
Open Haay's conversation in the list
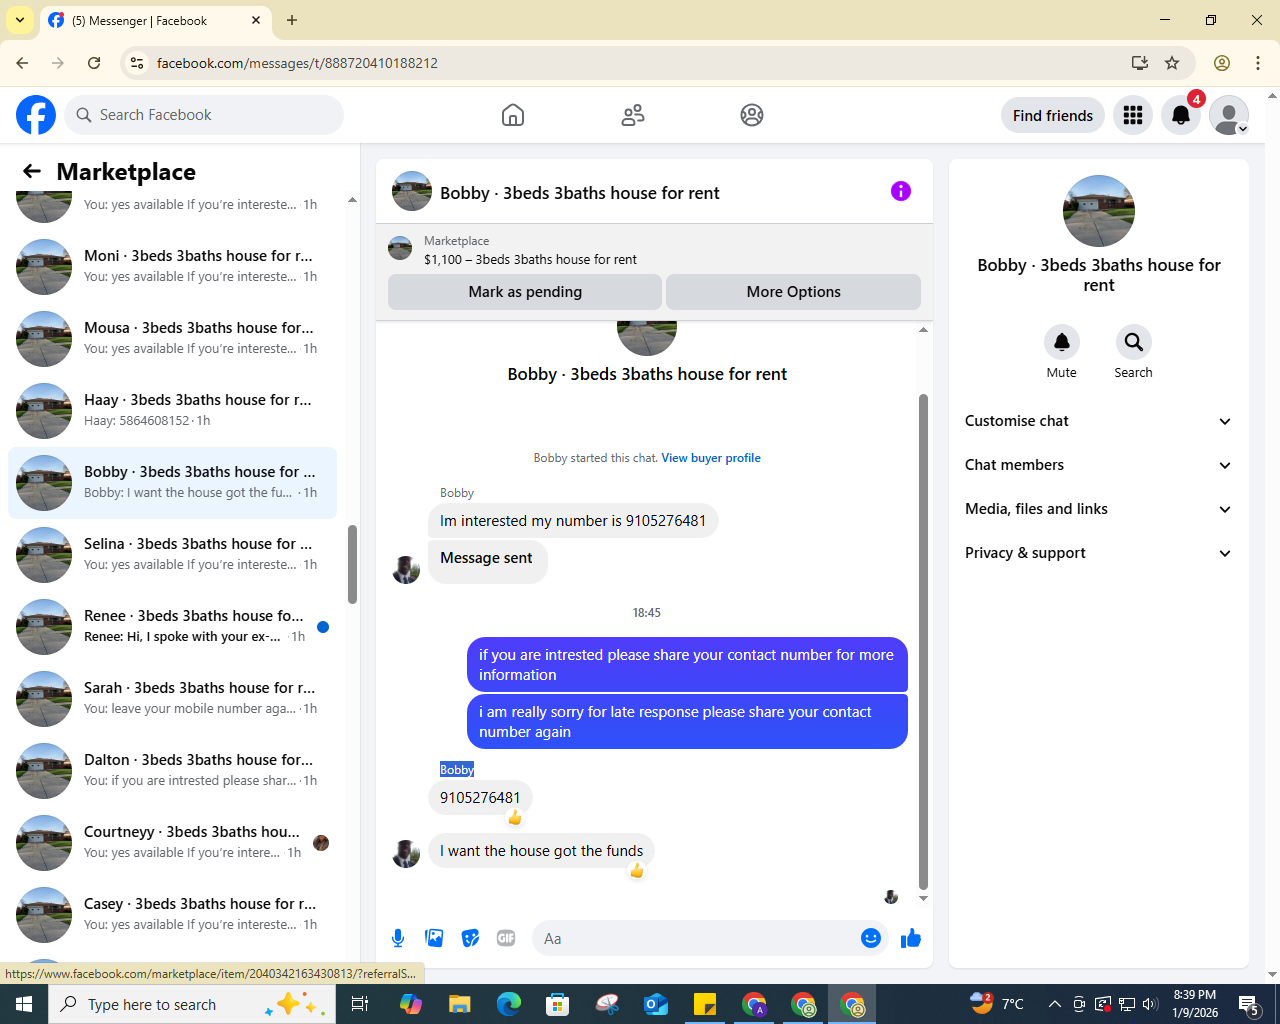(x=172, y=411)
